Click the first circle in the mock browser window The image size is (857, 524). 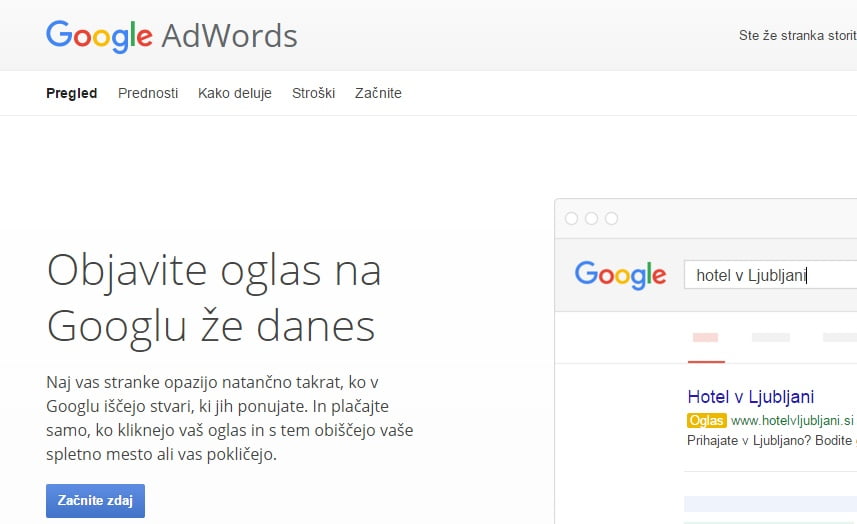(572, 218)
